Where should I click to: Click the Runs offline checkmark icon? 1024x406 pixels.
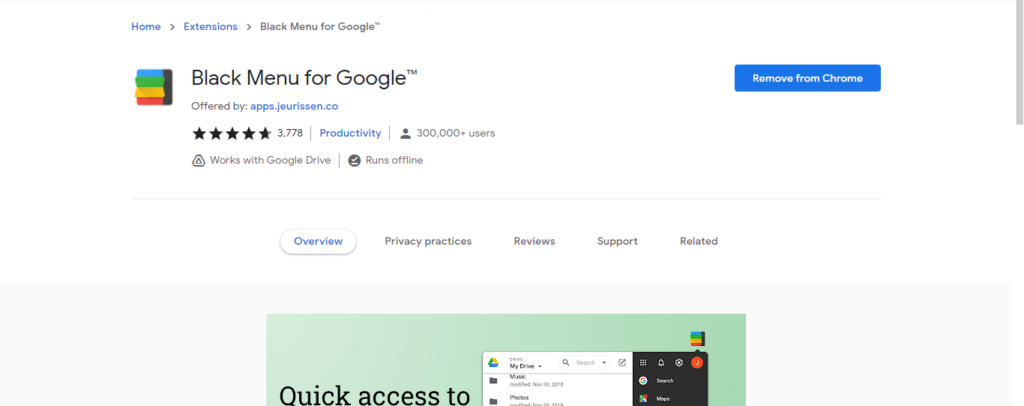(355, 161)
